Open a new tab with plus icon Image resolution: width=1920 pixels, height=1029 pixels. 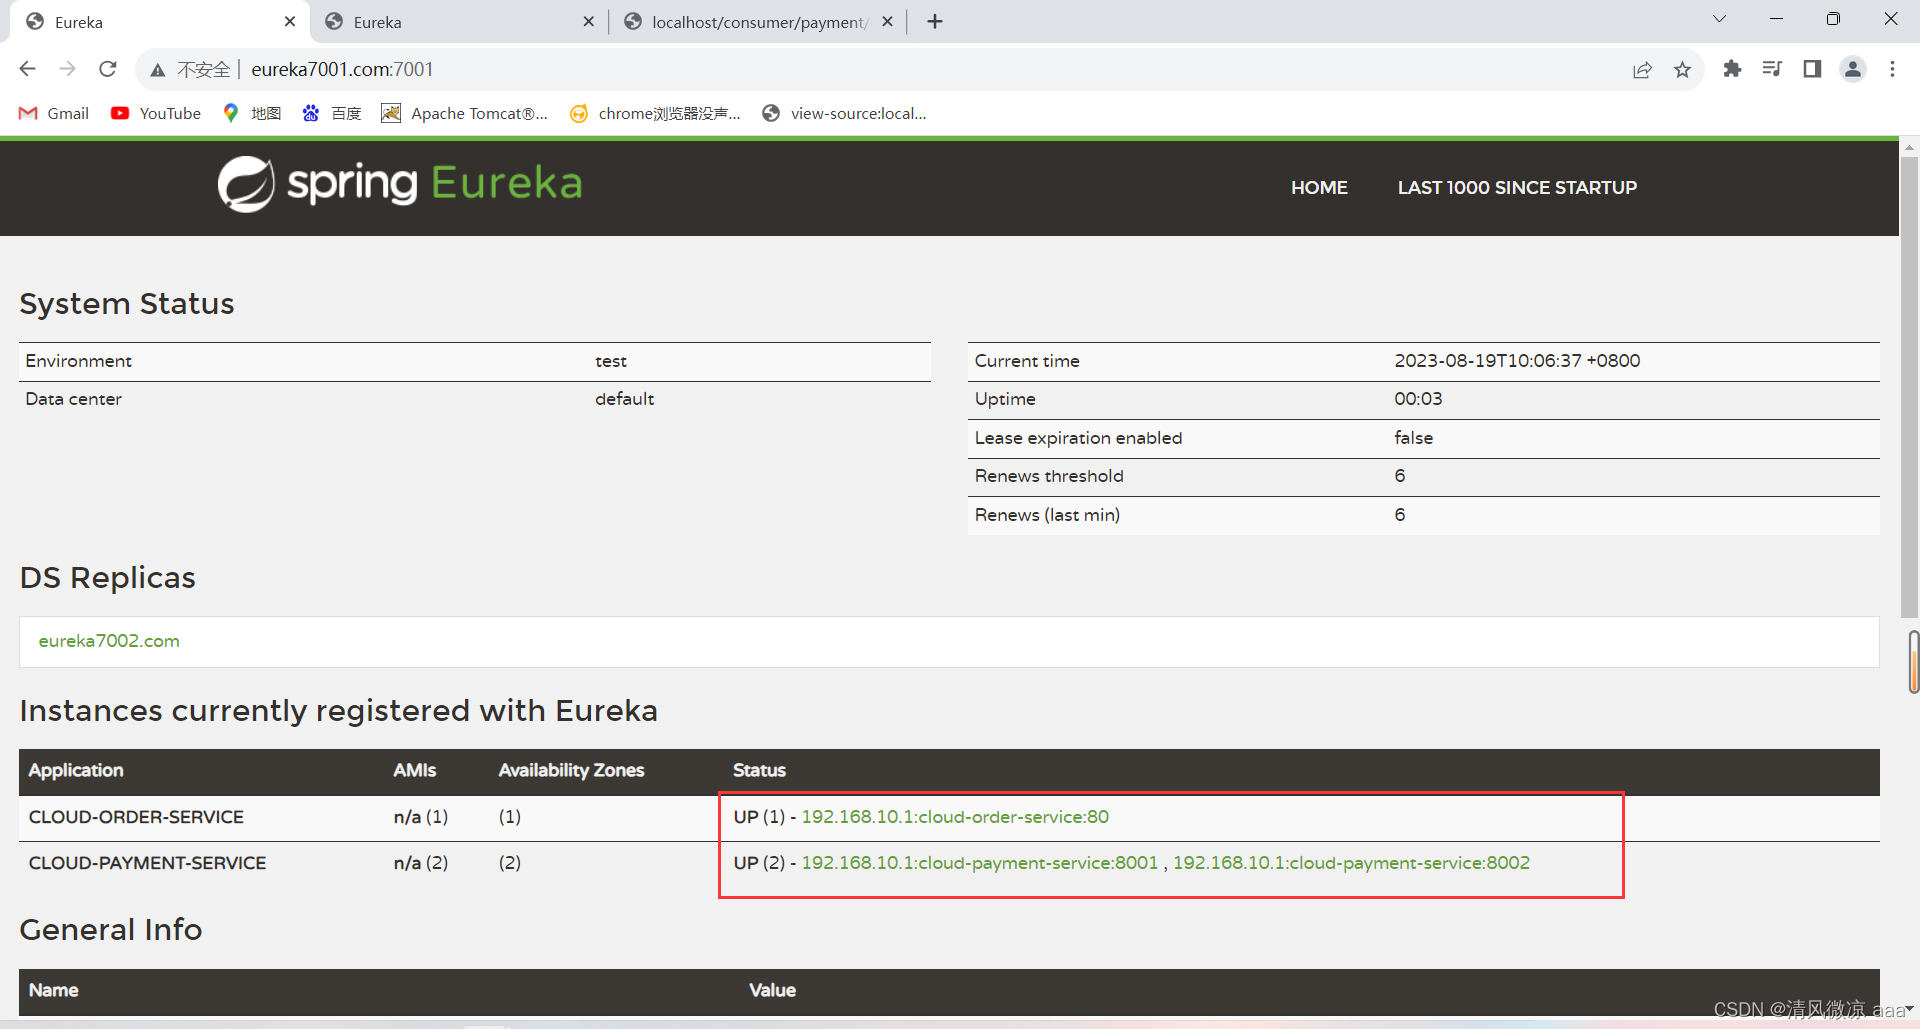[x=935, y=22]
